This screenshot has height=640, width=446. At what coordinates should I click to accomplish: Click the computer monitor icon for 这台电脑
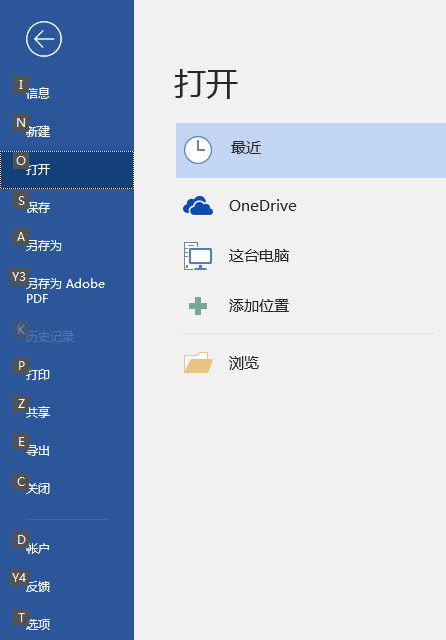click(x=198, y=256)
